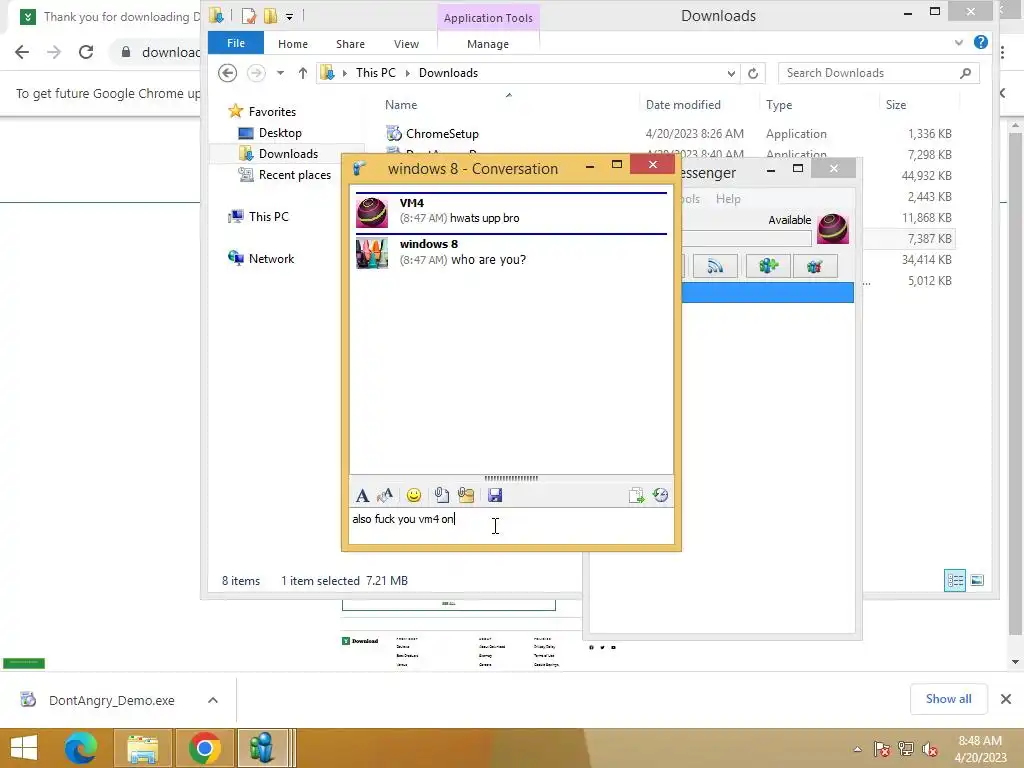This screenshot has height=768, width=1024.
Task: Customize Quick Access Toolbar dropdown arrow
Action: [289, 16]
